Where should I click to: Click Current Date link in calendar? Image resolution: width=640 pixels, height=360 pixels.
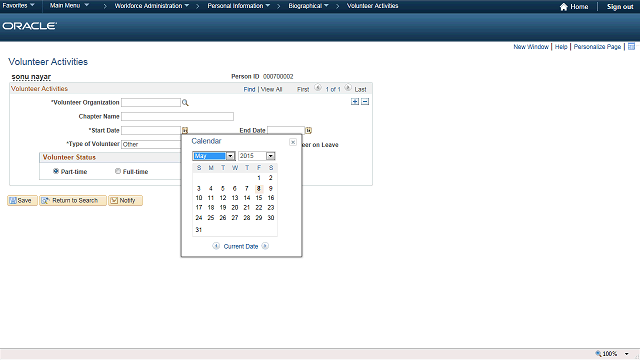pyautogui.click(x=241, y=247)
